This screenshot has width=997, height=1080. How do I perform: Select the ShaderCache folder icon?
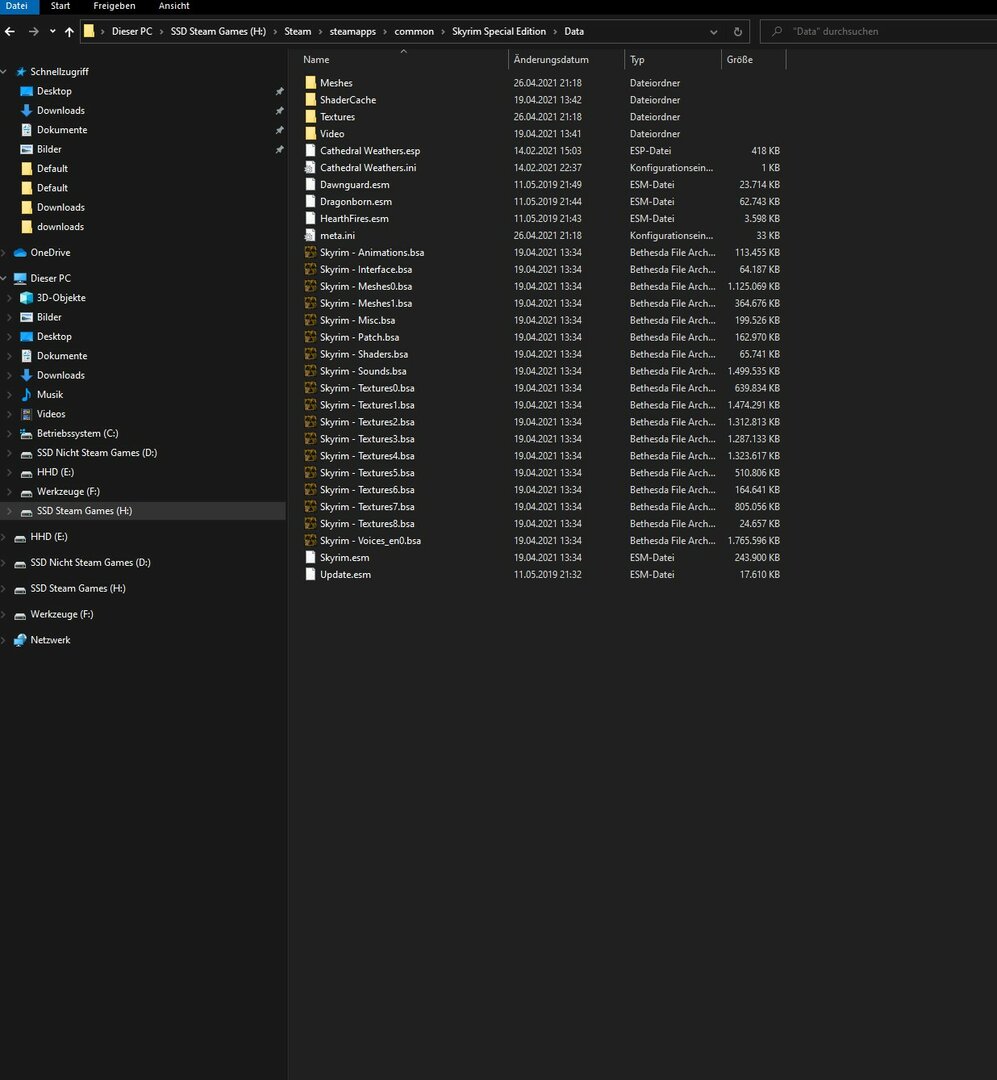tap(310, 100)
